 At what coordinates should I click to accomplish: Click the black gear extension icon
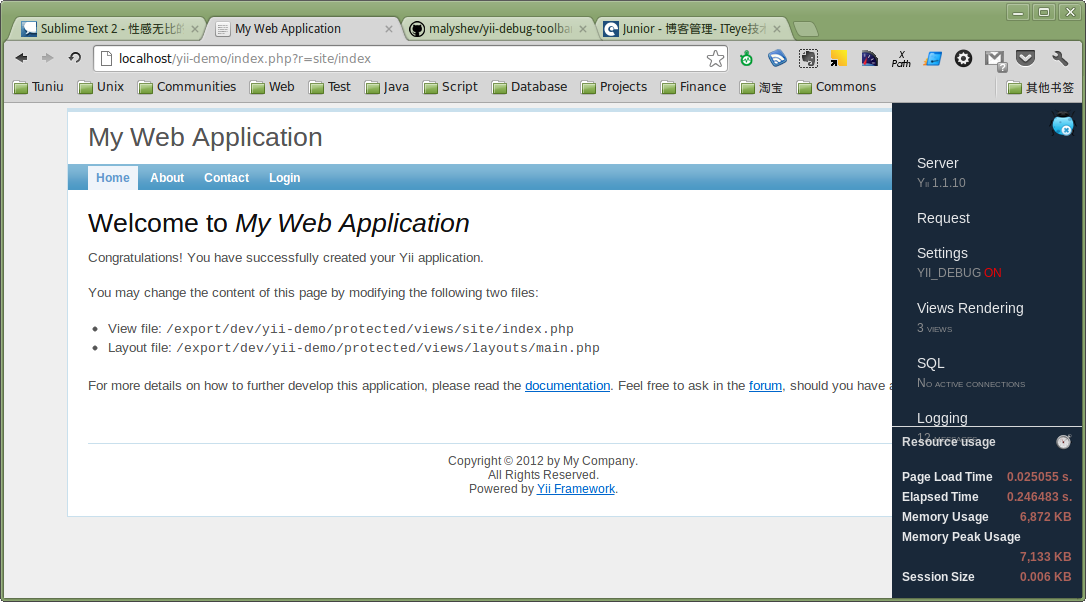point(963,59)
